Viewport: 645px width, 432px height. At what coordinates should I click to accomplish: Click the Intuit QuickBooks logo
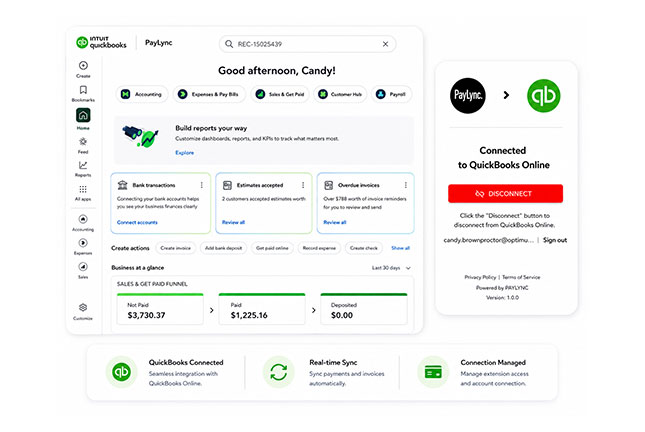(x=101, y=42)
